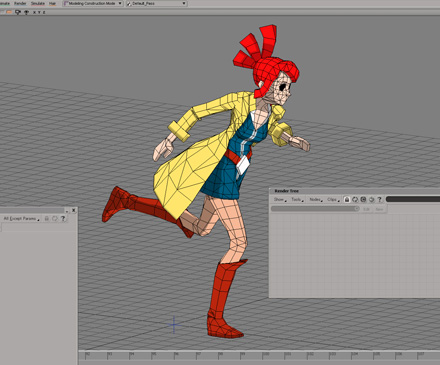This screenshot has width=440, height=365.
Task: Click the eye icon beside the XYZ buttons
Action: [26, 12]
